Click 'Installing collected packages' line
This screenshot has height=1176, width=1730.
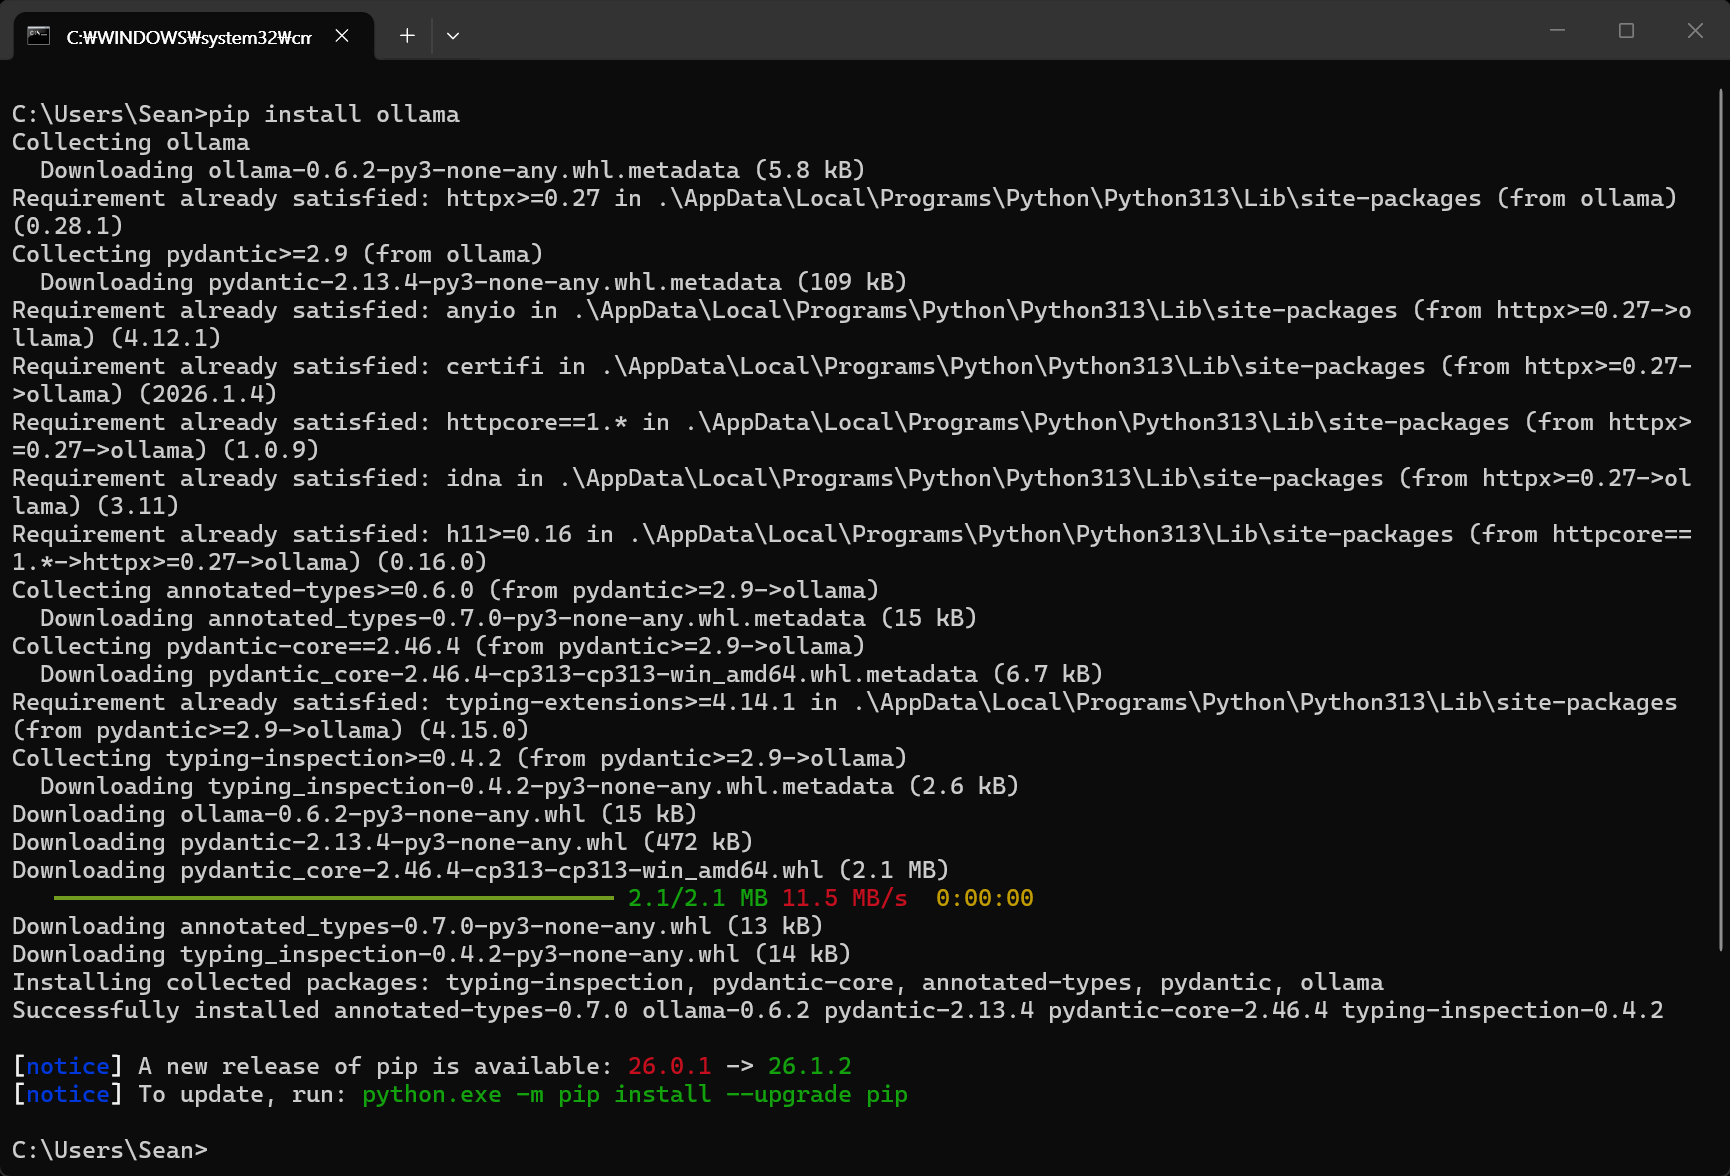tap(698, 982)
